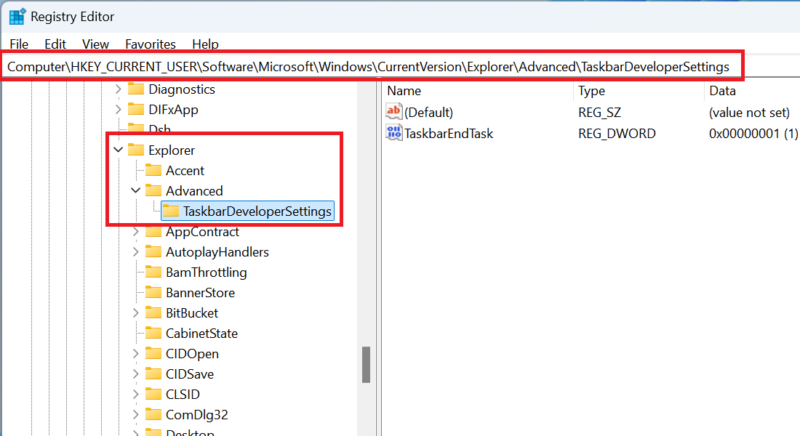Select the AppContract folder icon
The height and width of the screenshot is (436, 800).
[153, 232]
